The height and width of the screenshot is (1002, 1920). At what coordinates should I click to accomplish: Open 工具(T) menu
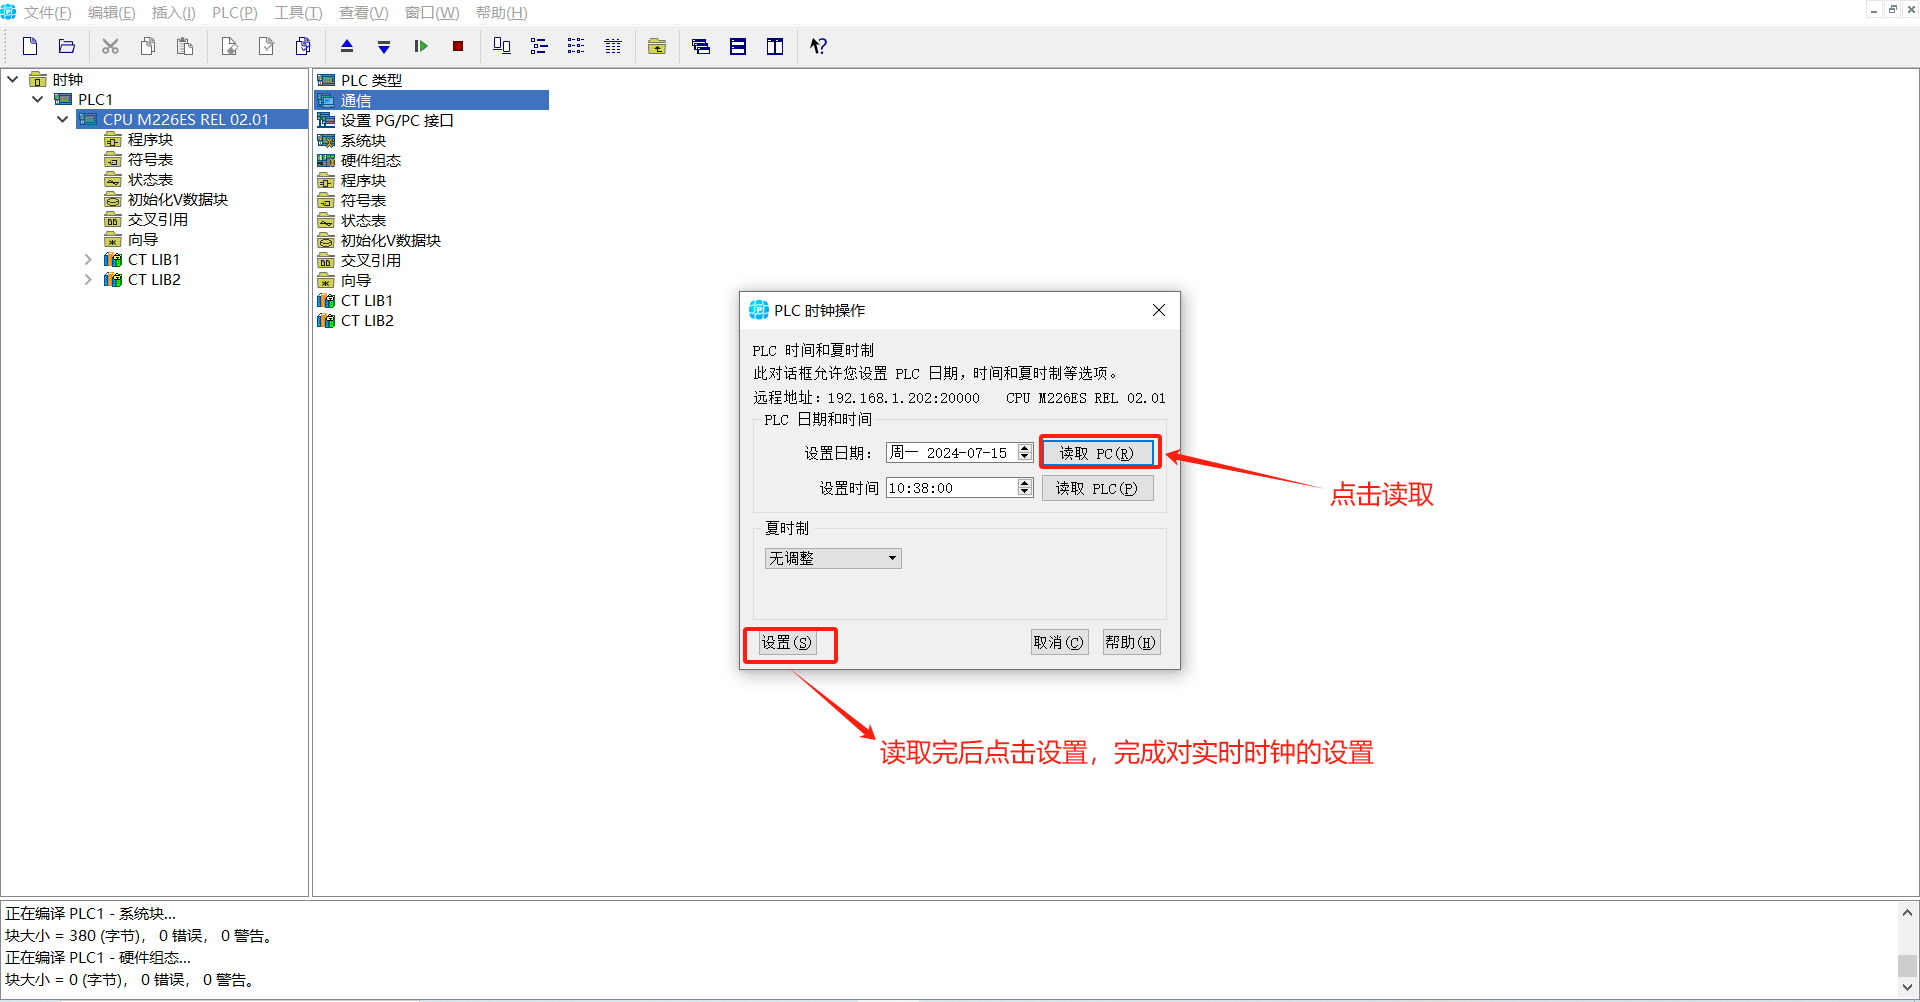coord(298,13)
